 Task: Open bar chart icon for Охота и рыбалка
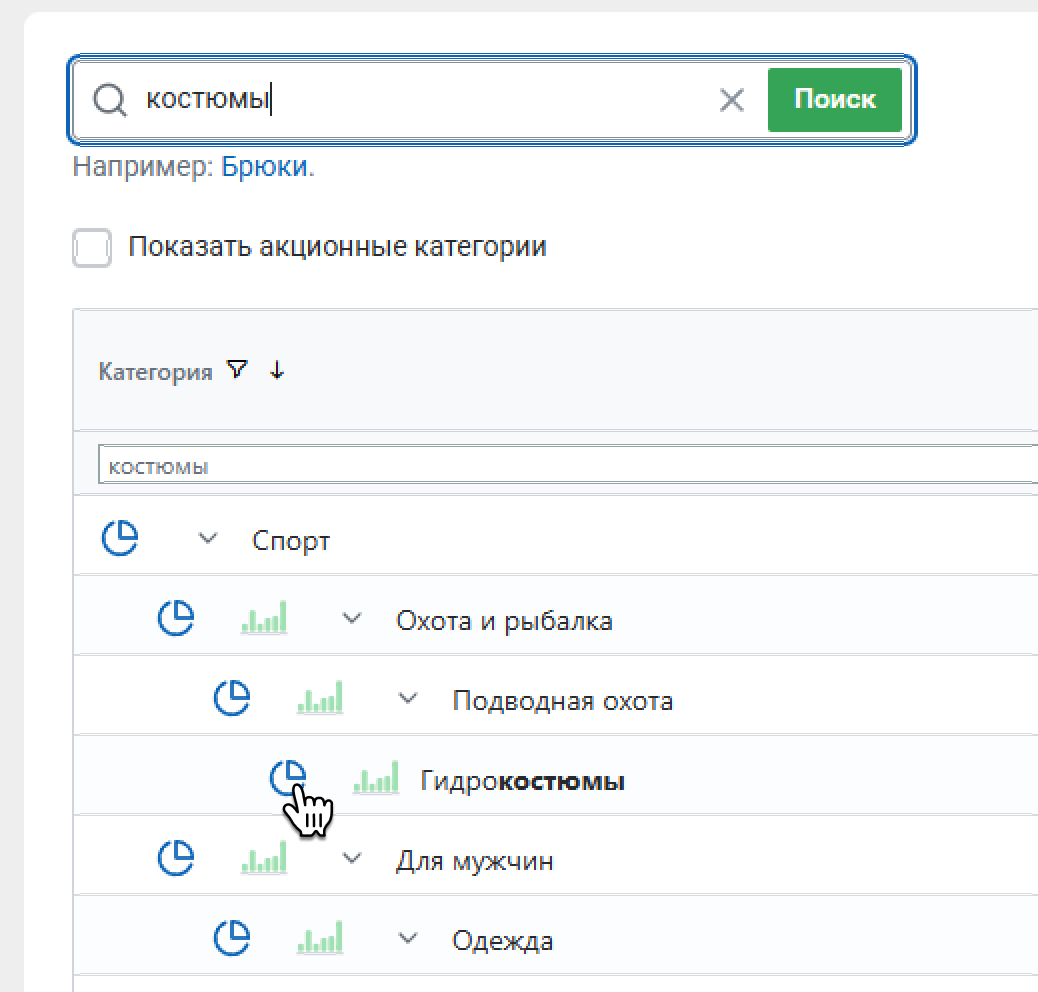coord(263,617)
